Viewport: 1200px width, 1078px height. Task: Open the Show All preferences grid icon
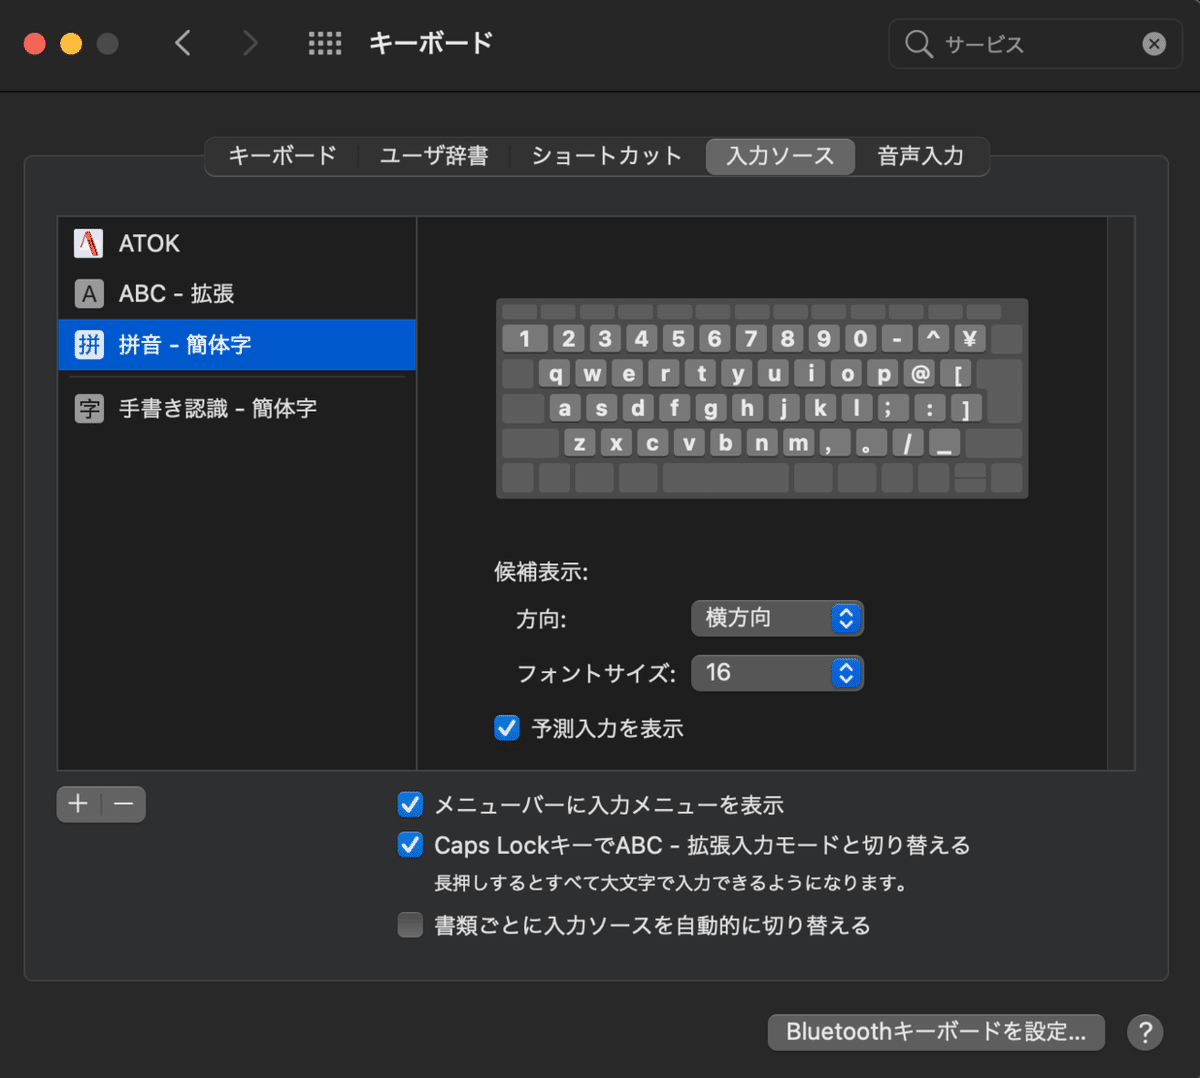click(325, 43)
